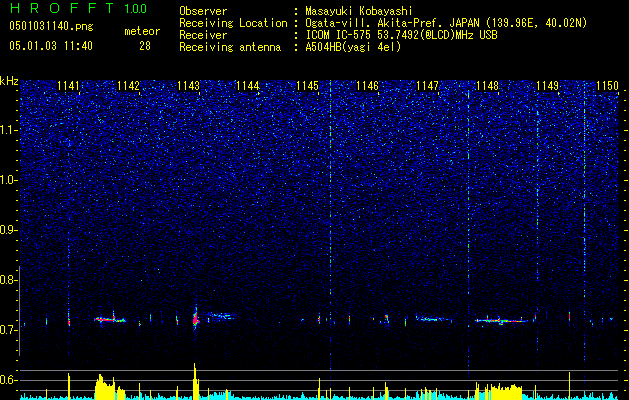Click the Ogata-vill. Akita-Pref. JAPAN location text
Image resolution: width=629 pixels, height=400 pixels.
point(446,23)
